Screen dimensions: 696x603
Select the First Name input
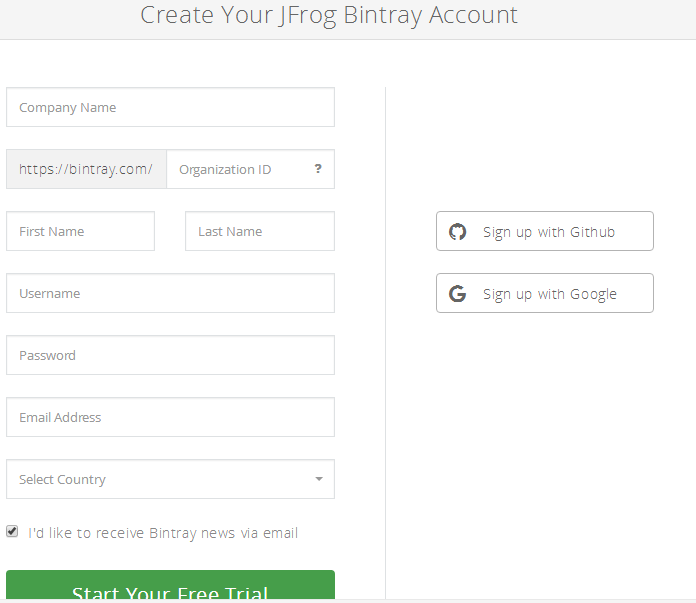[80, 231]
